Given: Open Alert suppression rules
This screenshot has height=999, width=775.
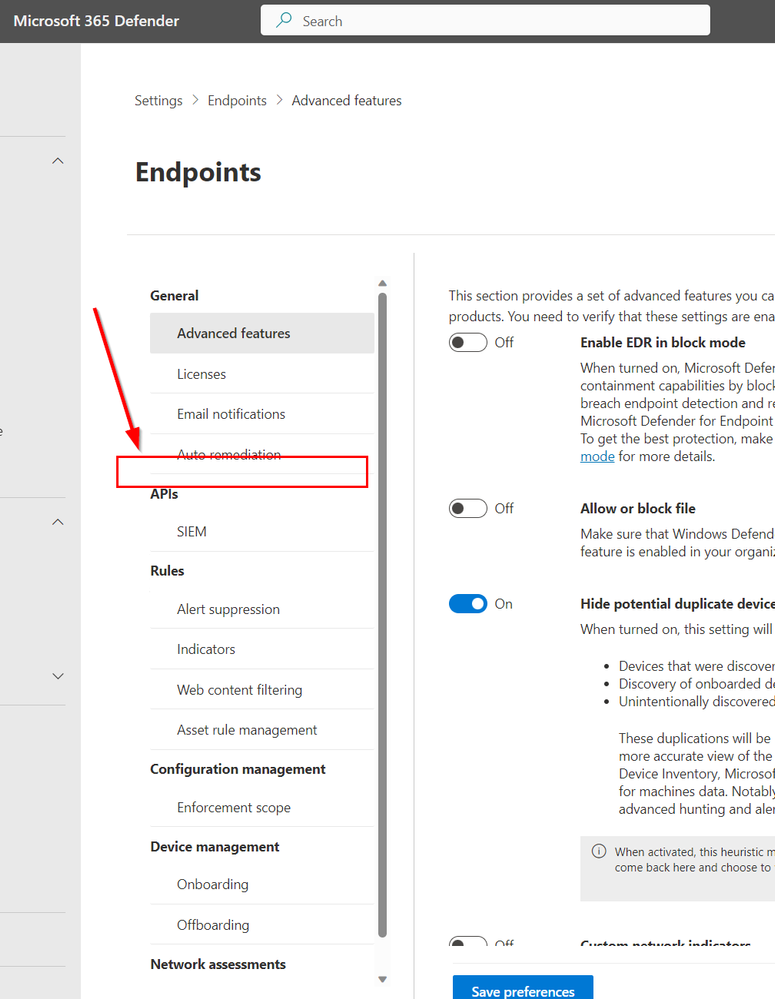Looking at the screenshot, I should [x=262, y=609].
